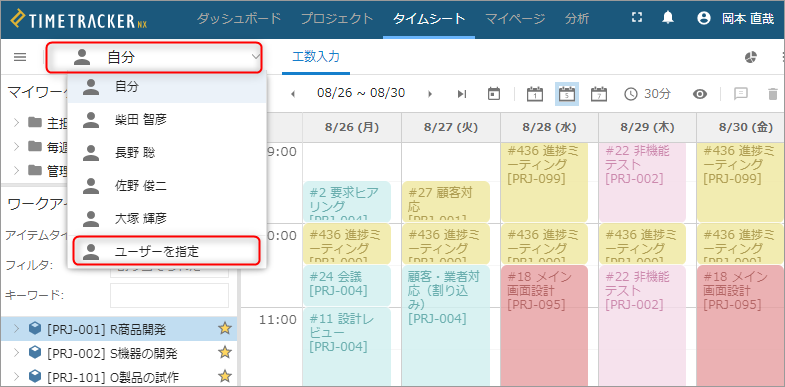
Task: Expand the folder starting 毎週
Action: pyautogui.click(x=16, y=146)
